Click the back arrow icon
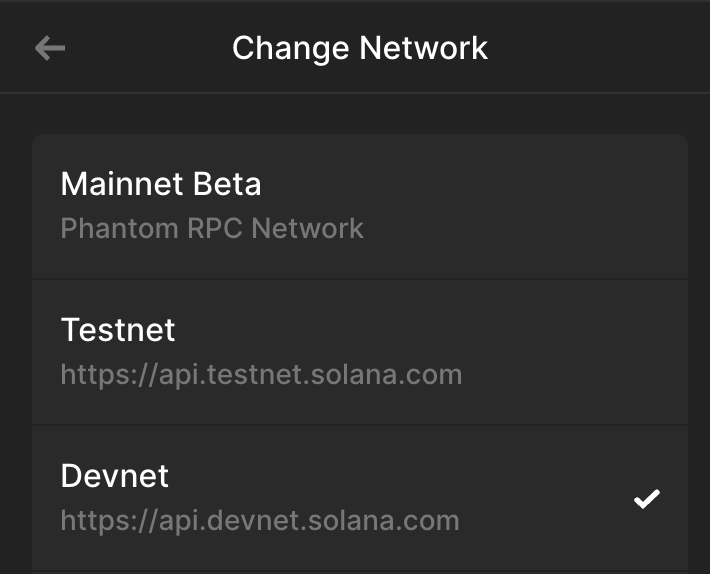This screenshot has width=710, height=574. coord(50,48)
